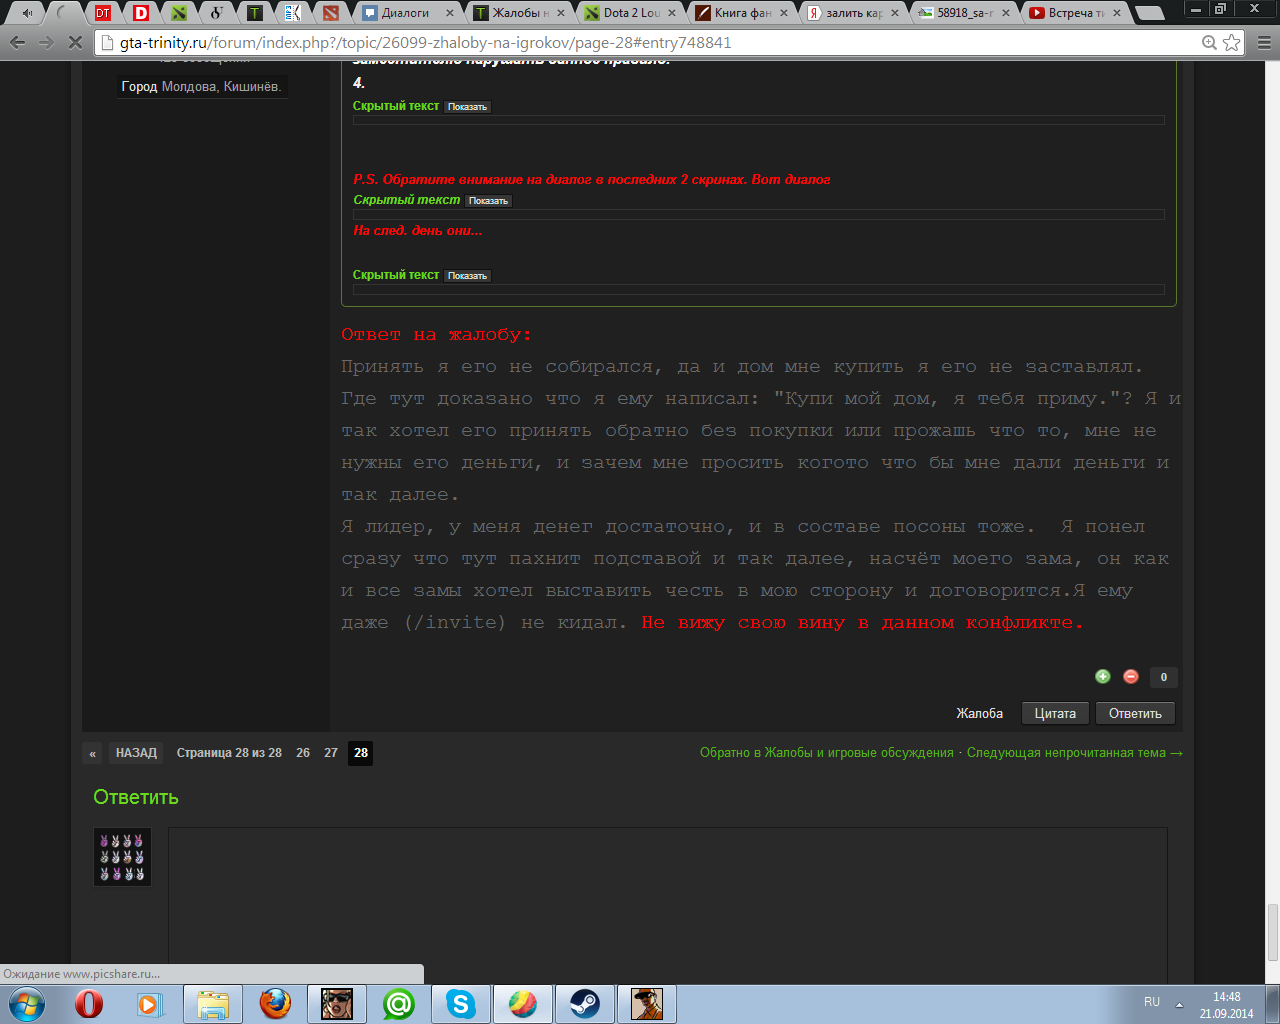Close the Книга фан tab
Screen dimensions: 1280x1024
(783, 13)
